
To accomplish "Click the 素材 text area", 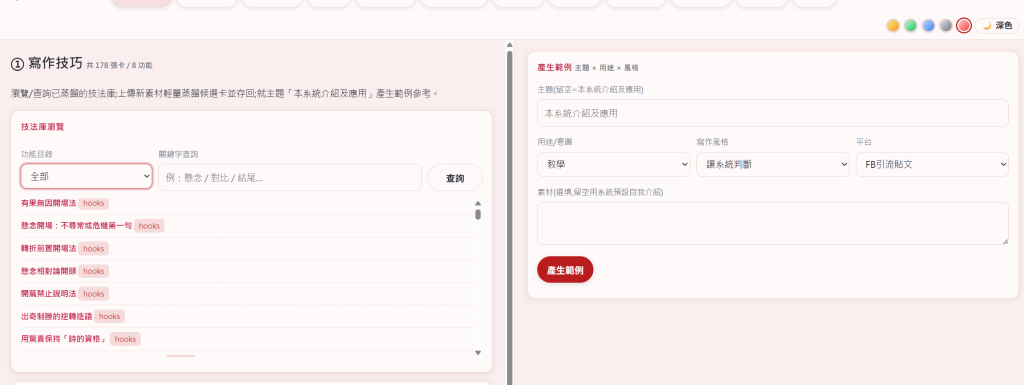I will point(773,223).
